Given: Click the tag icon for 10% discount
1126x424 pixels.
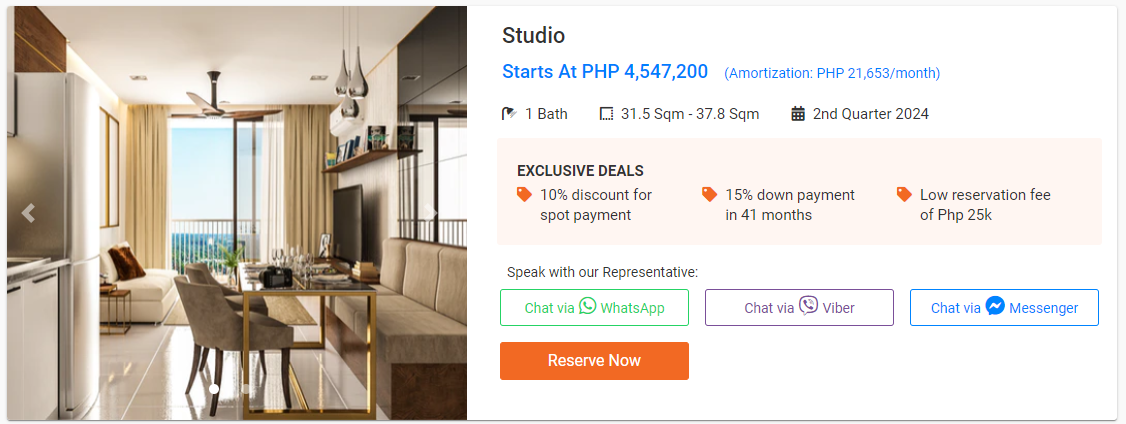Looking at the screenshot, I should (524, 195).
